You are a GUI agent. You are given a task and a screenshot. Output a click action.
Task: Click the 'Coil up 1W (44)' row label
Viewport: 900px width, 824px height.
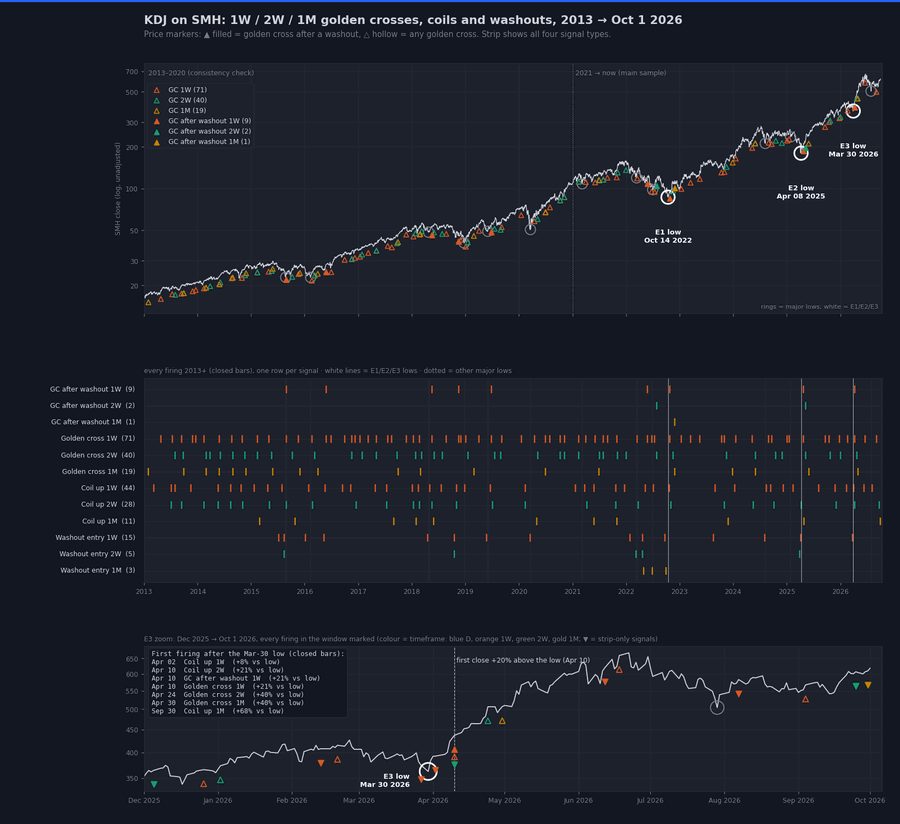108,488
